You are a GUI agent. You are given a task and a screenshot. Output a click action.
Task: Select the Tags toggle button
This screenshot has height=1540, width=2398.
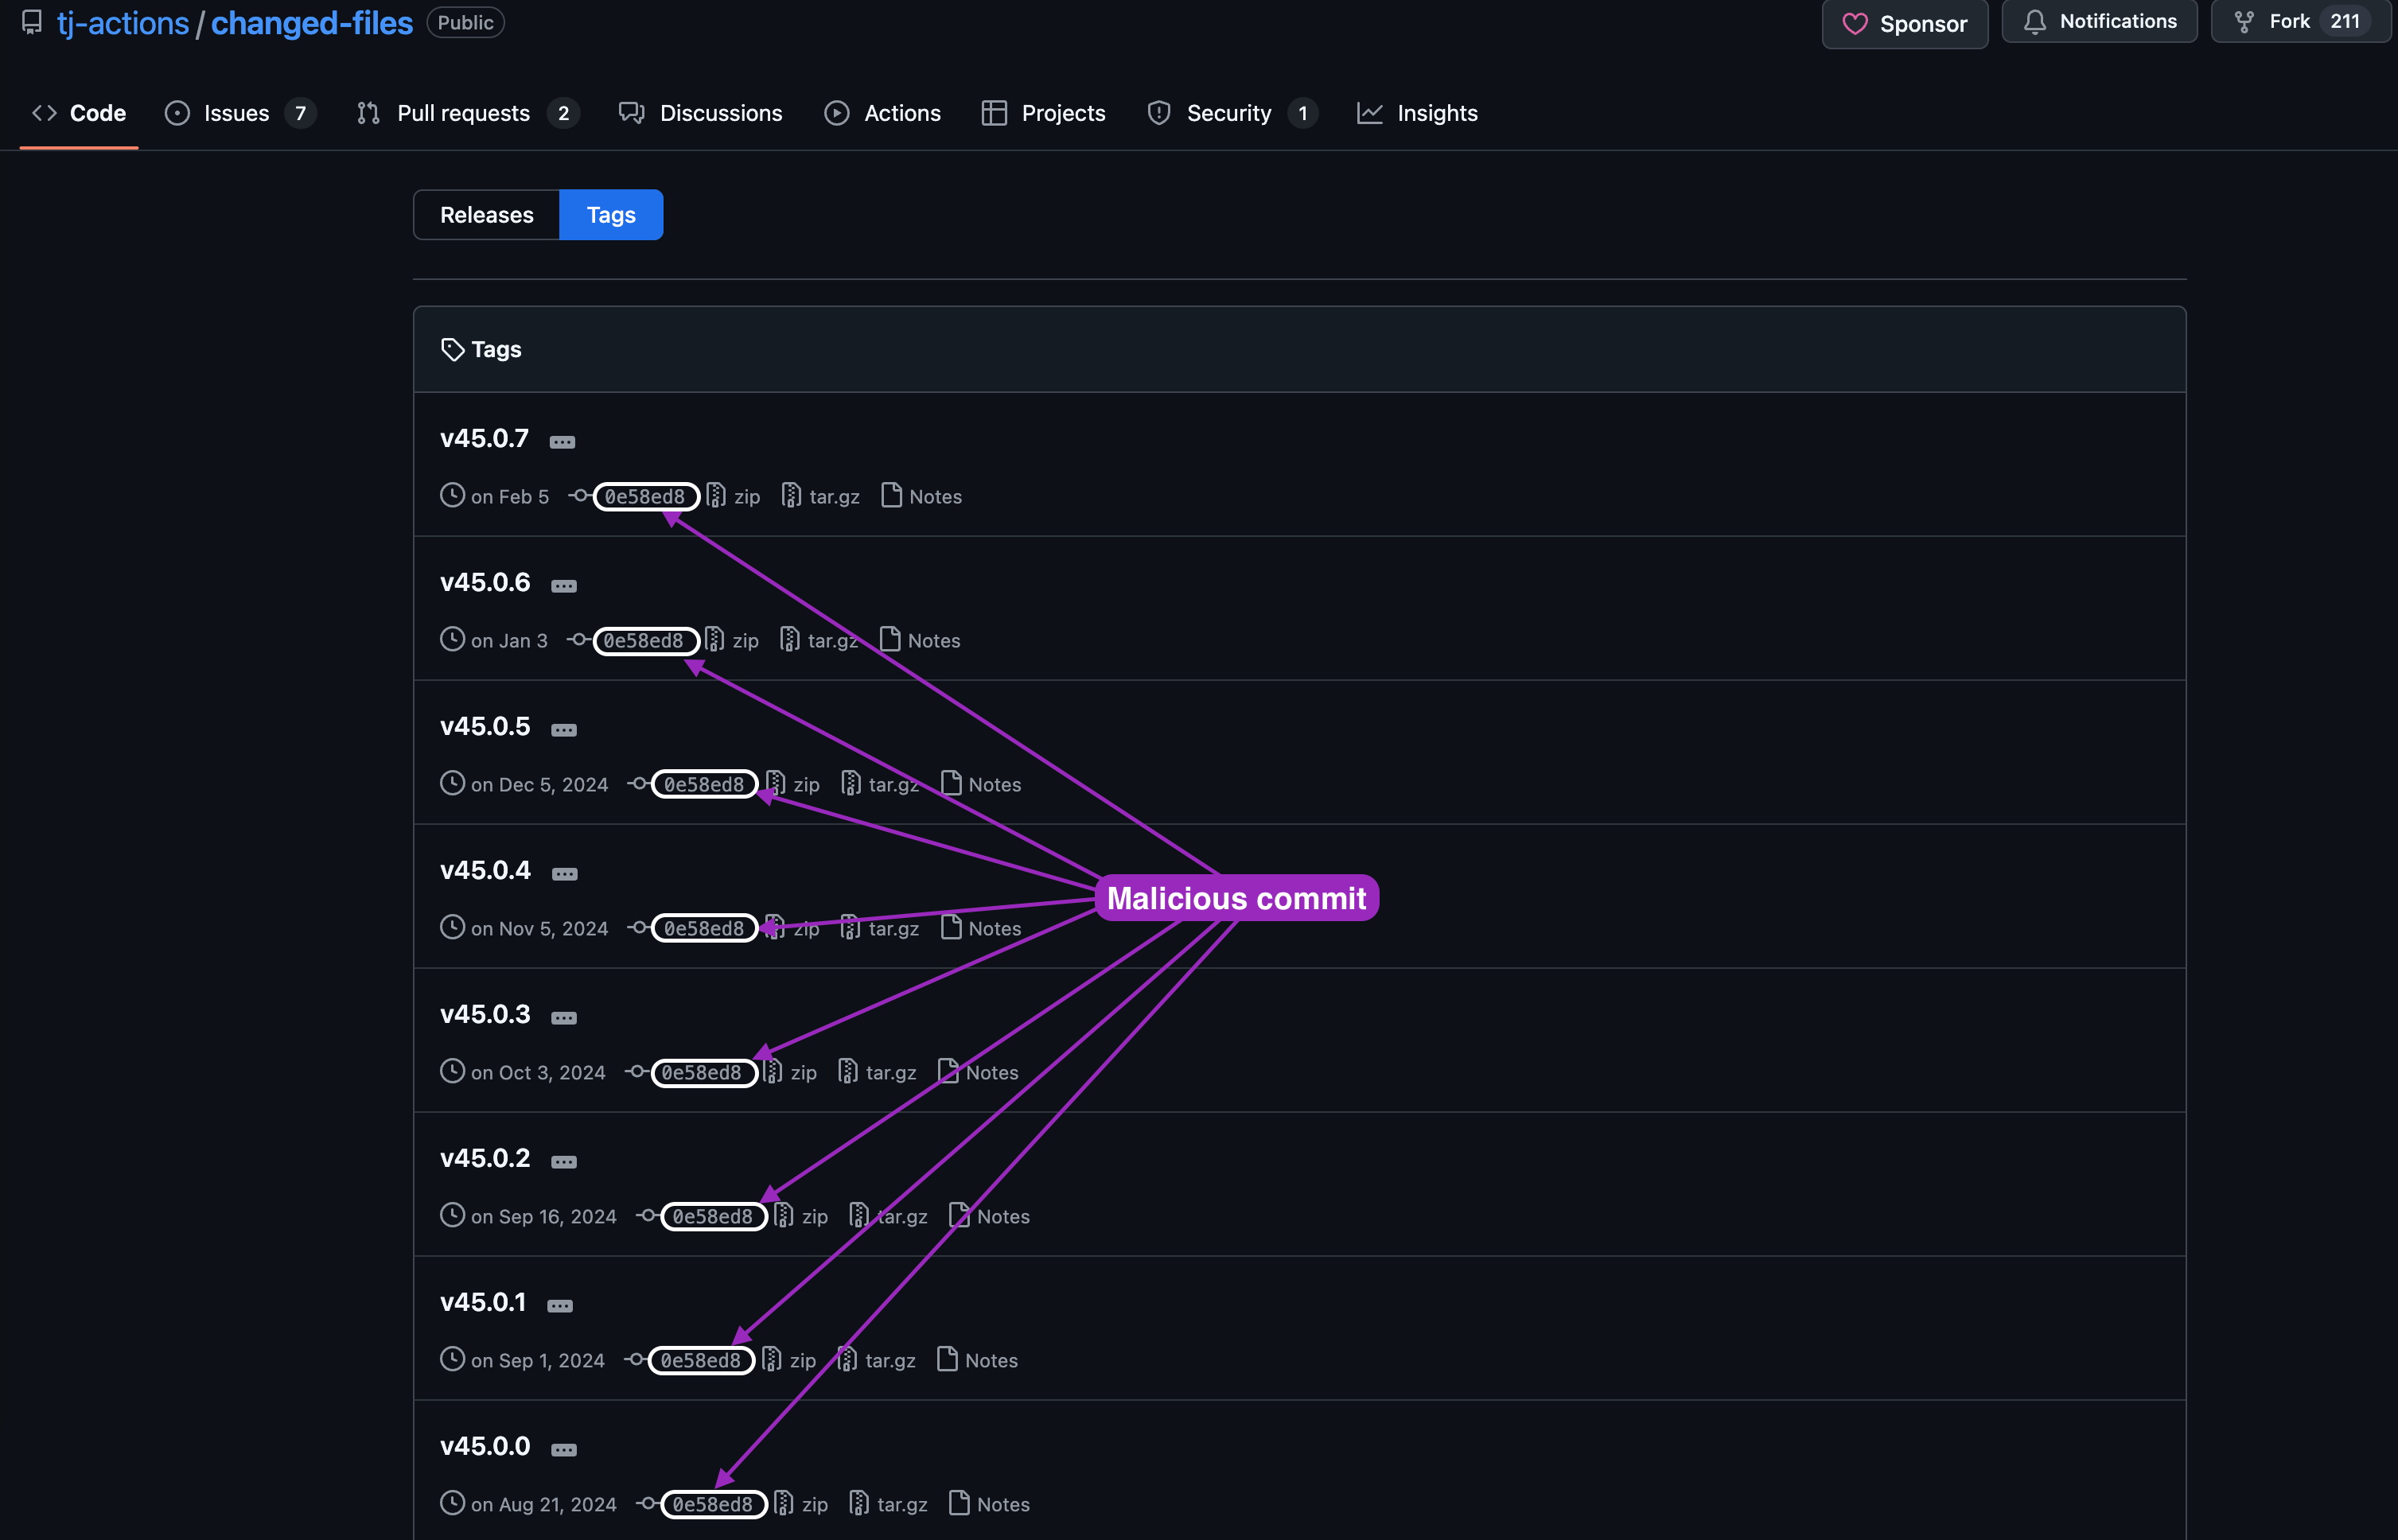point(610,214)
